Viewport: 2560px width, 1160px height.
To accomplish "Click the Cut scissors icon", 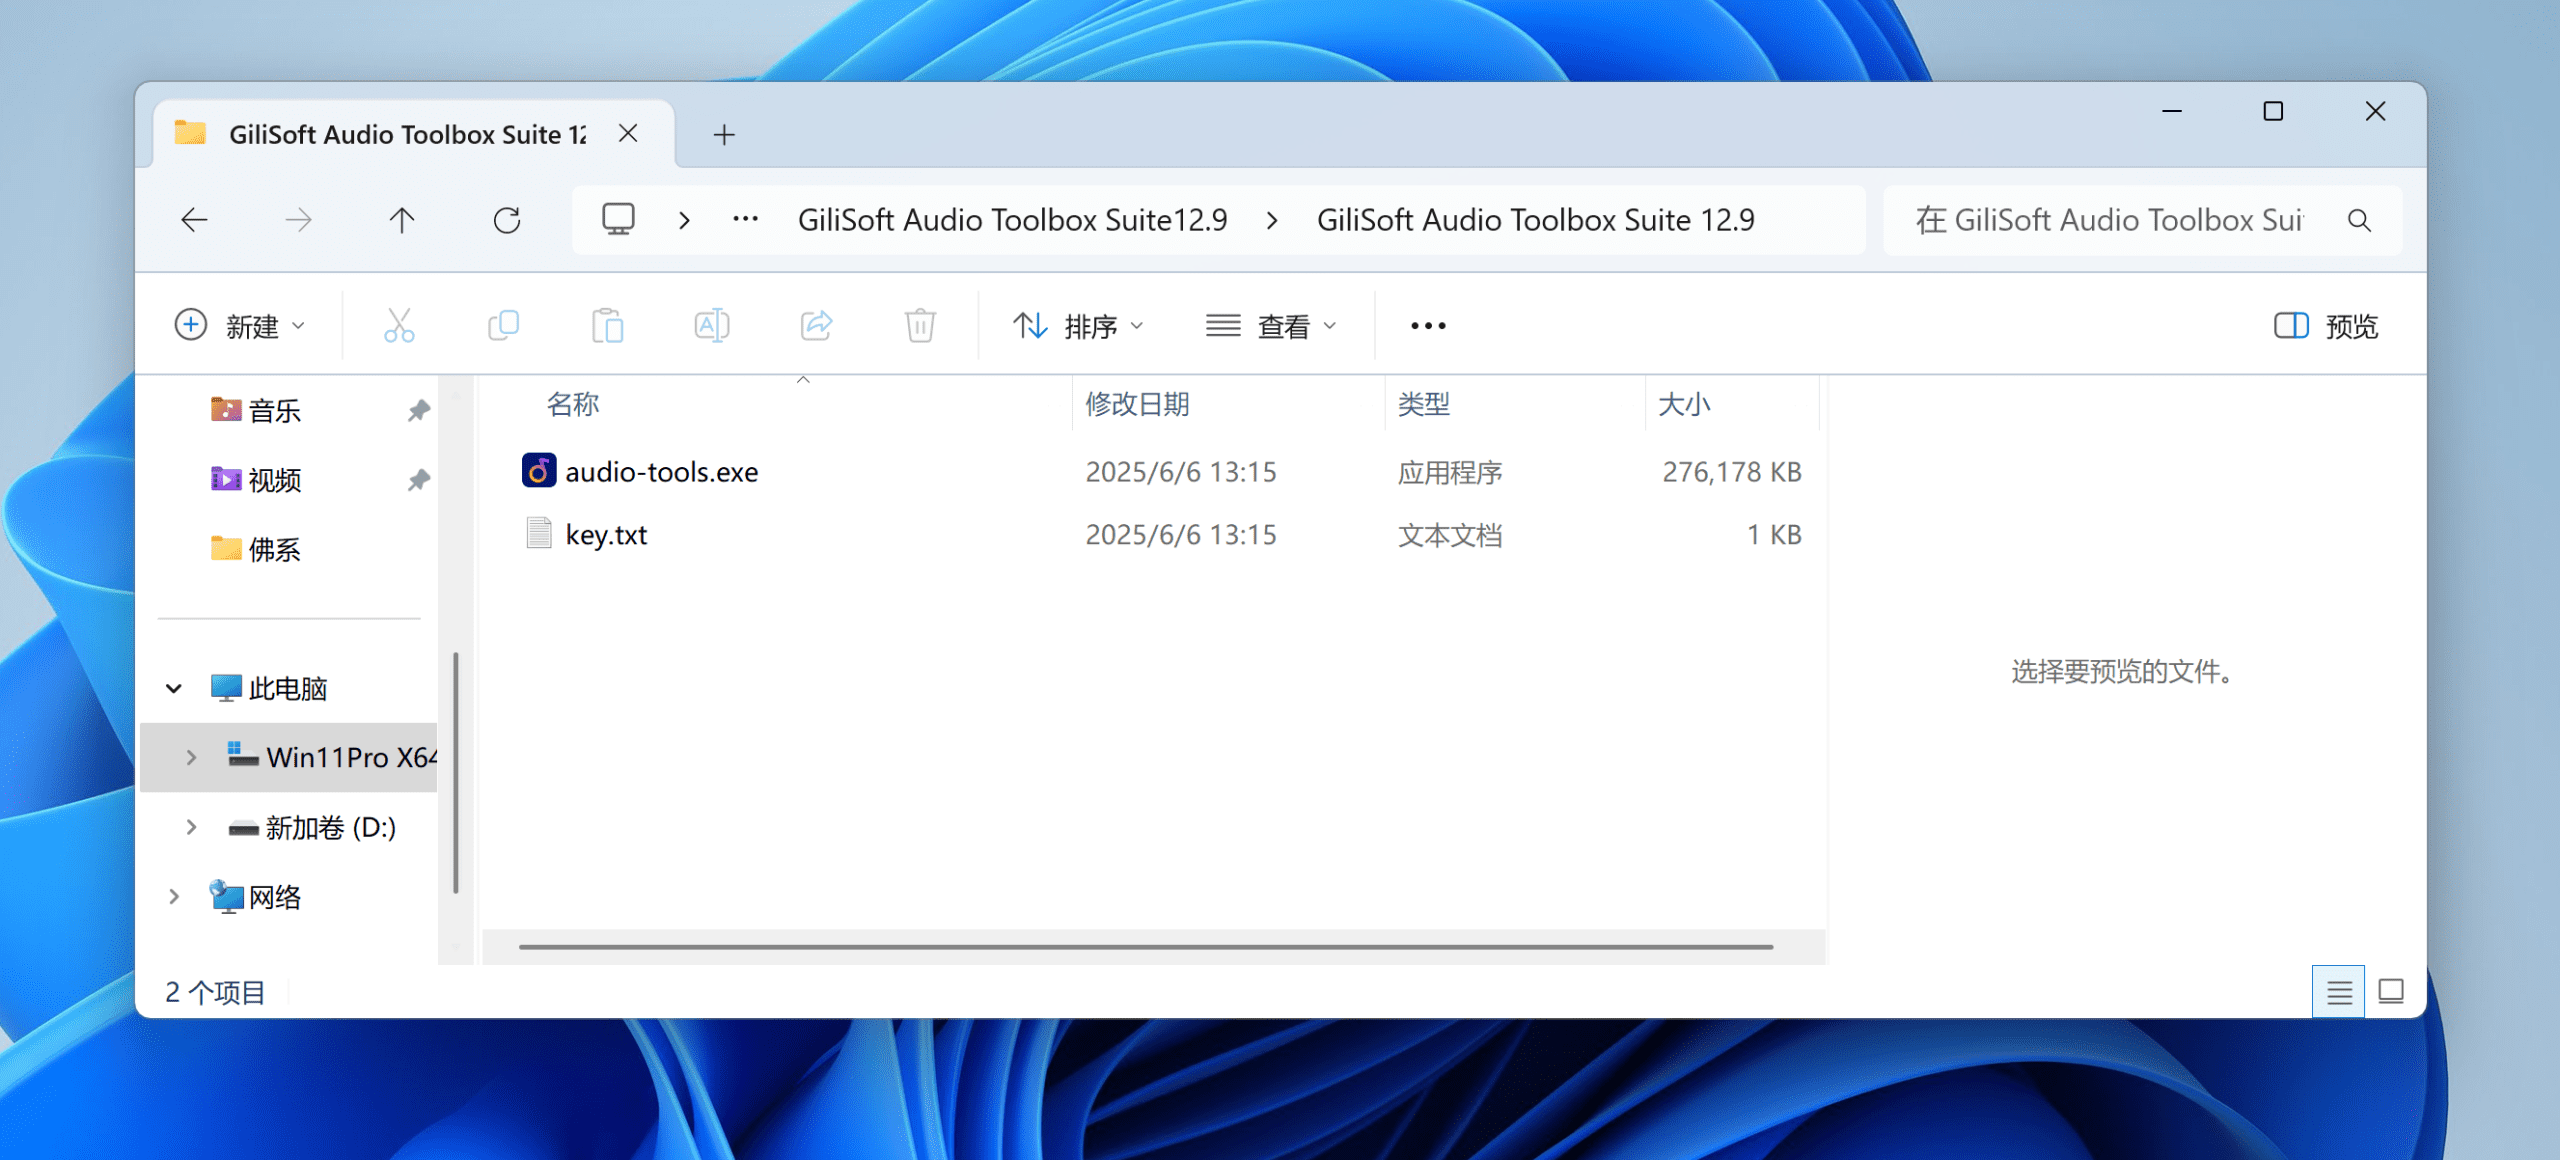I will pos(399,326).
